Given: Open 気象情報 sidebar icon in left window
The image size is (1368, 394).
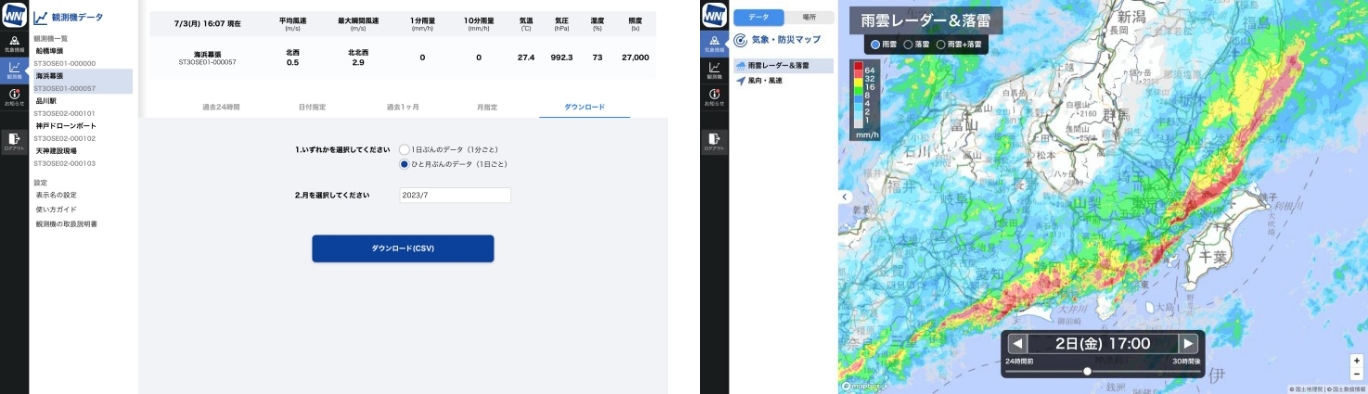Looking at the screenshot, I should (14, 43).
